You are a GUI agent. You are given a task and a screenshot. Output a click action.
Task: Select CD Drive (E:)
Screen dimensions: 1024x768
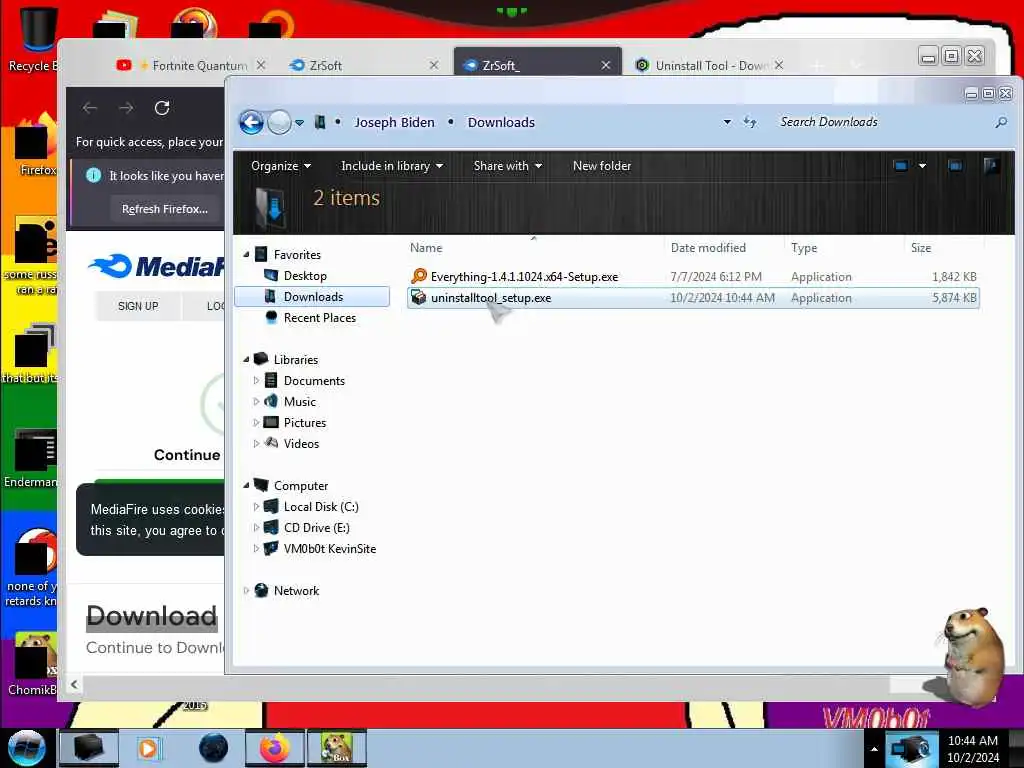point(316,527)
